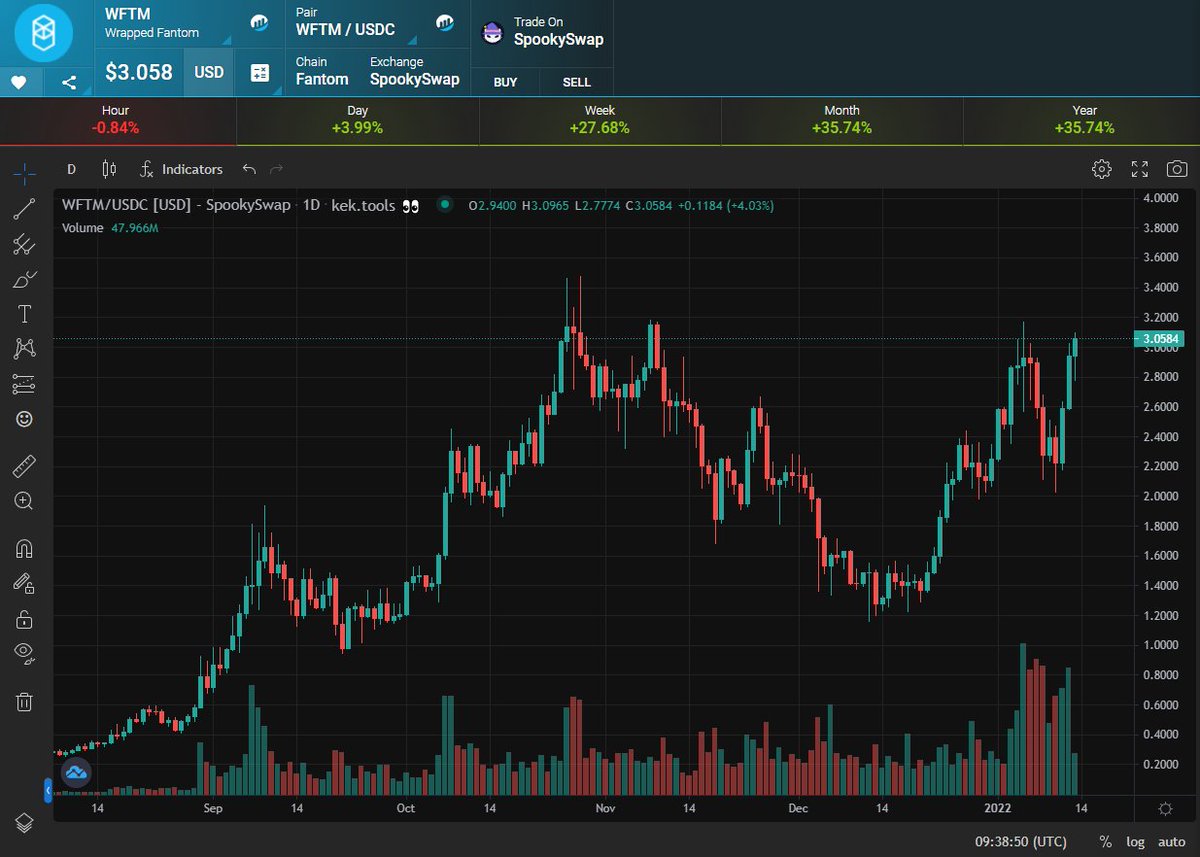Select the Text annotation tool
This screenshot has width=1200, height=857.
pyautogui.click(x=24, y=314)
